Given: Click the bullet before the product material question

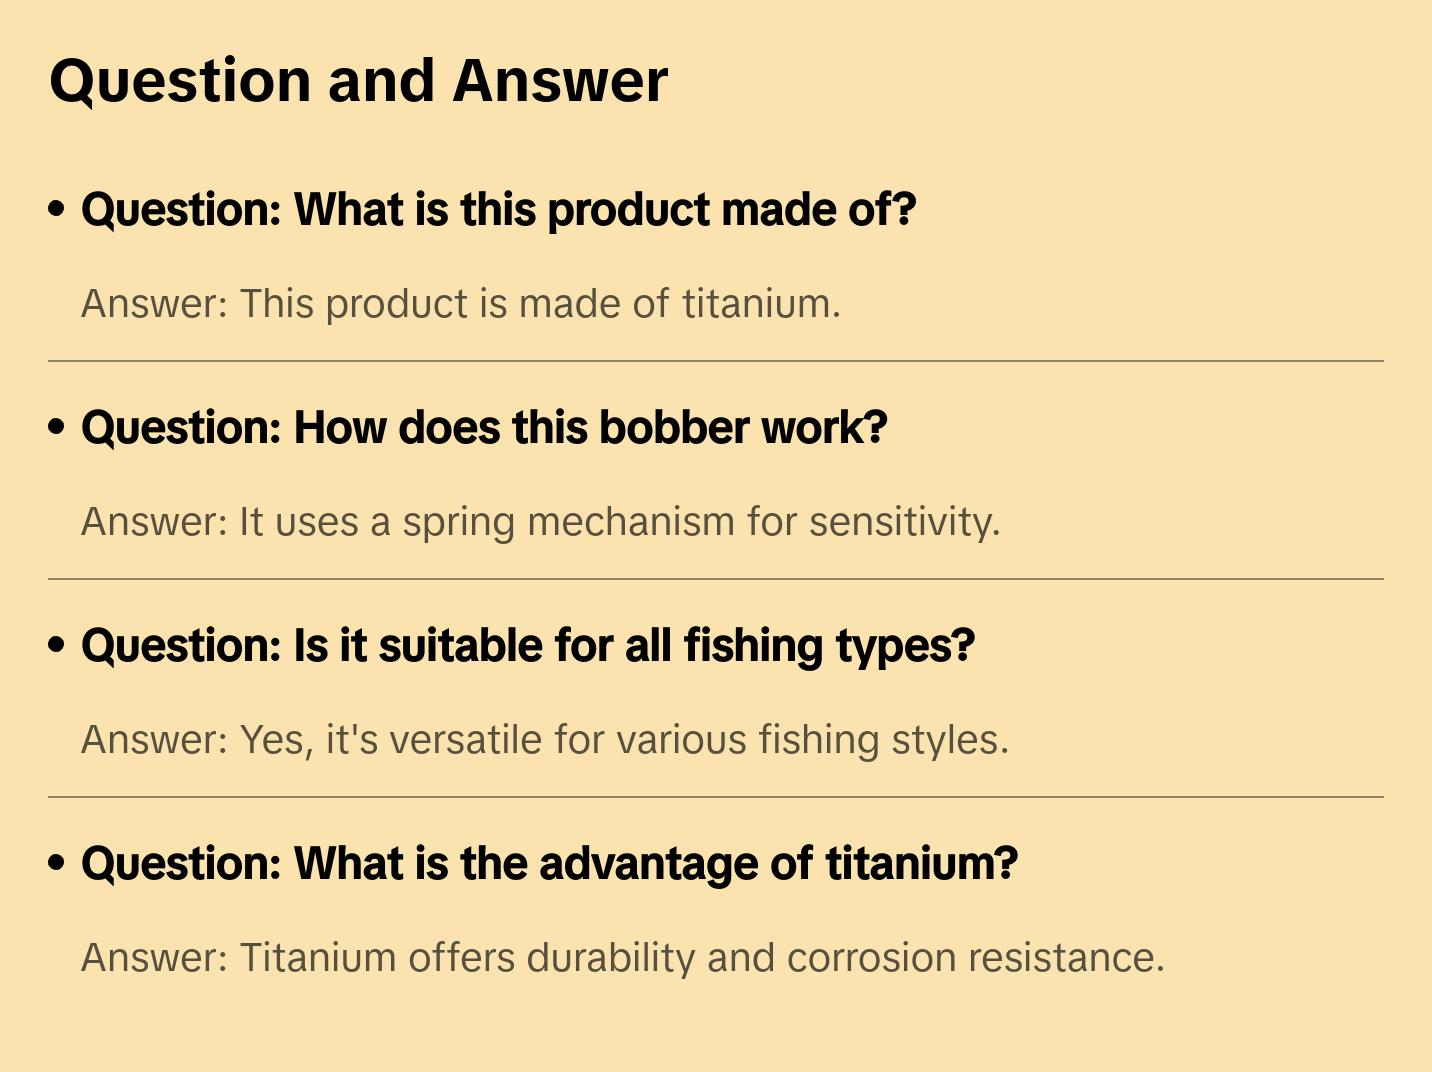Looking at the screenshot, I should pos(57,210).
